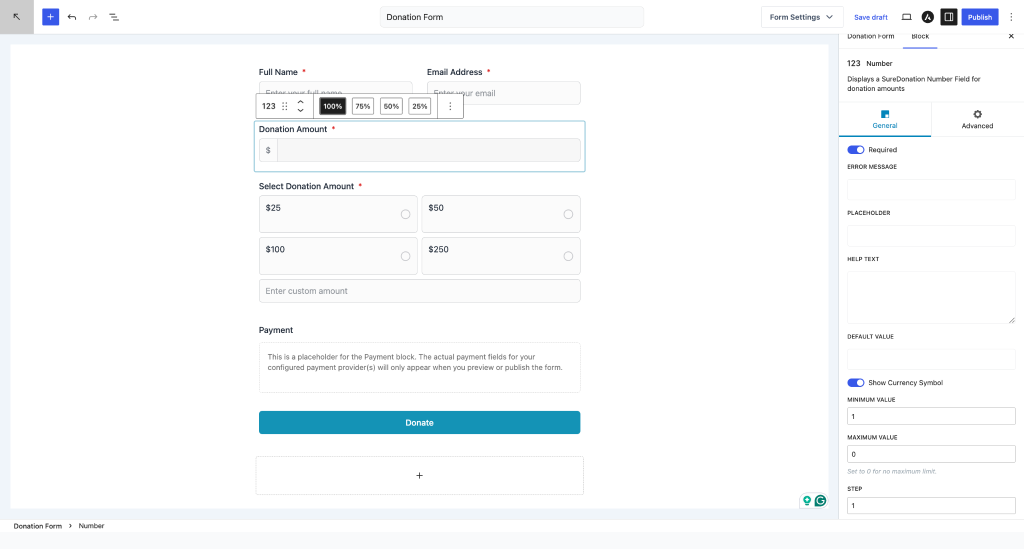Set block width to 25%
Viewport: 1024px width, 549px height.
click(x=419, y=106)
